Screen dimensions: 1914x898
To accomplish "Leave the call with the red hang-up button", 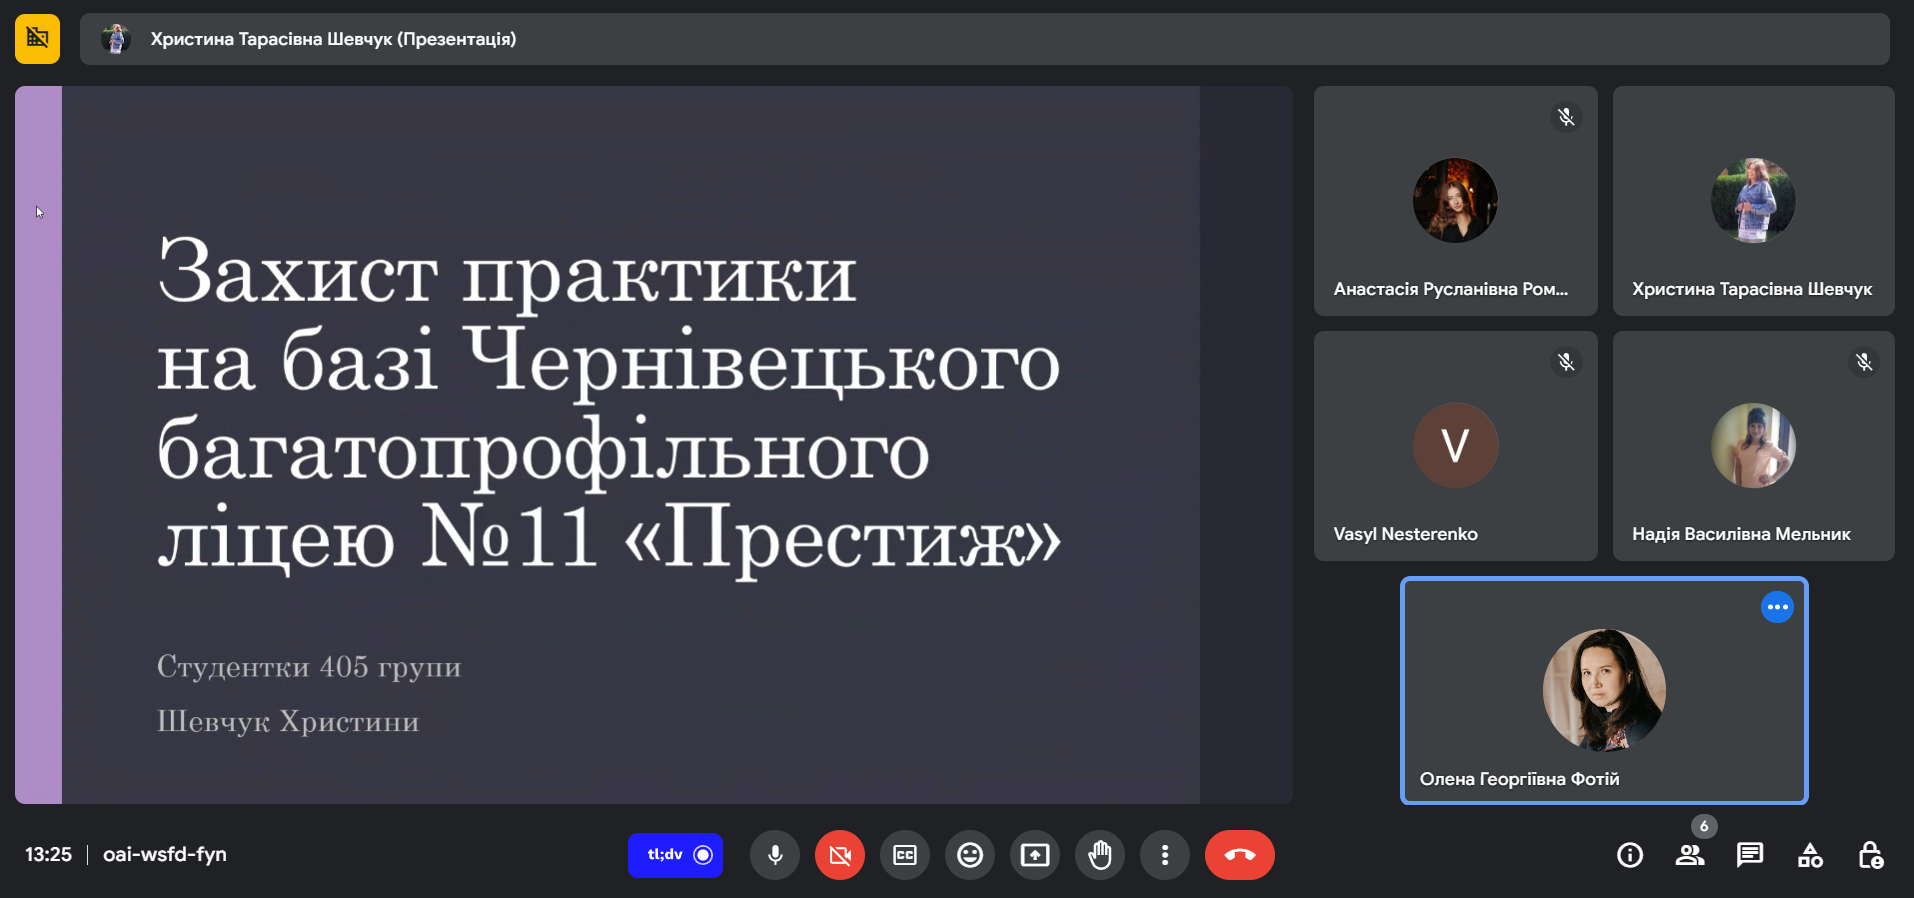I will [x=1240, y=855].
